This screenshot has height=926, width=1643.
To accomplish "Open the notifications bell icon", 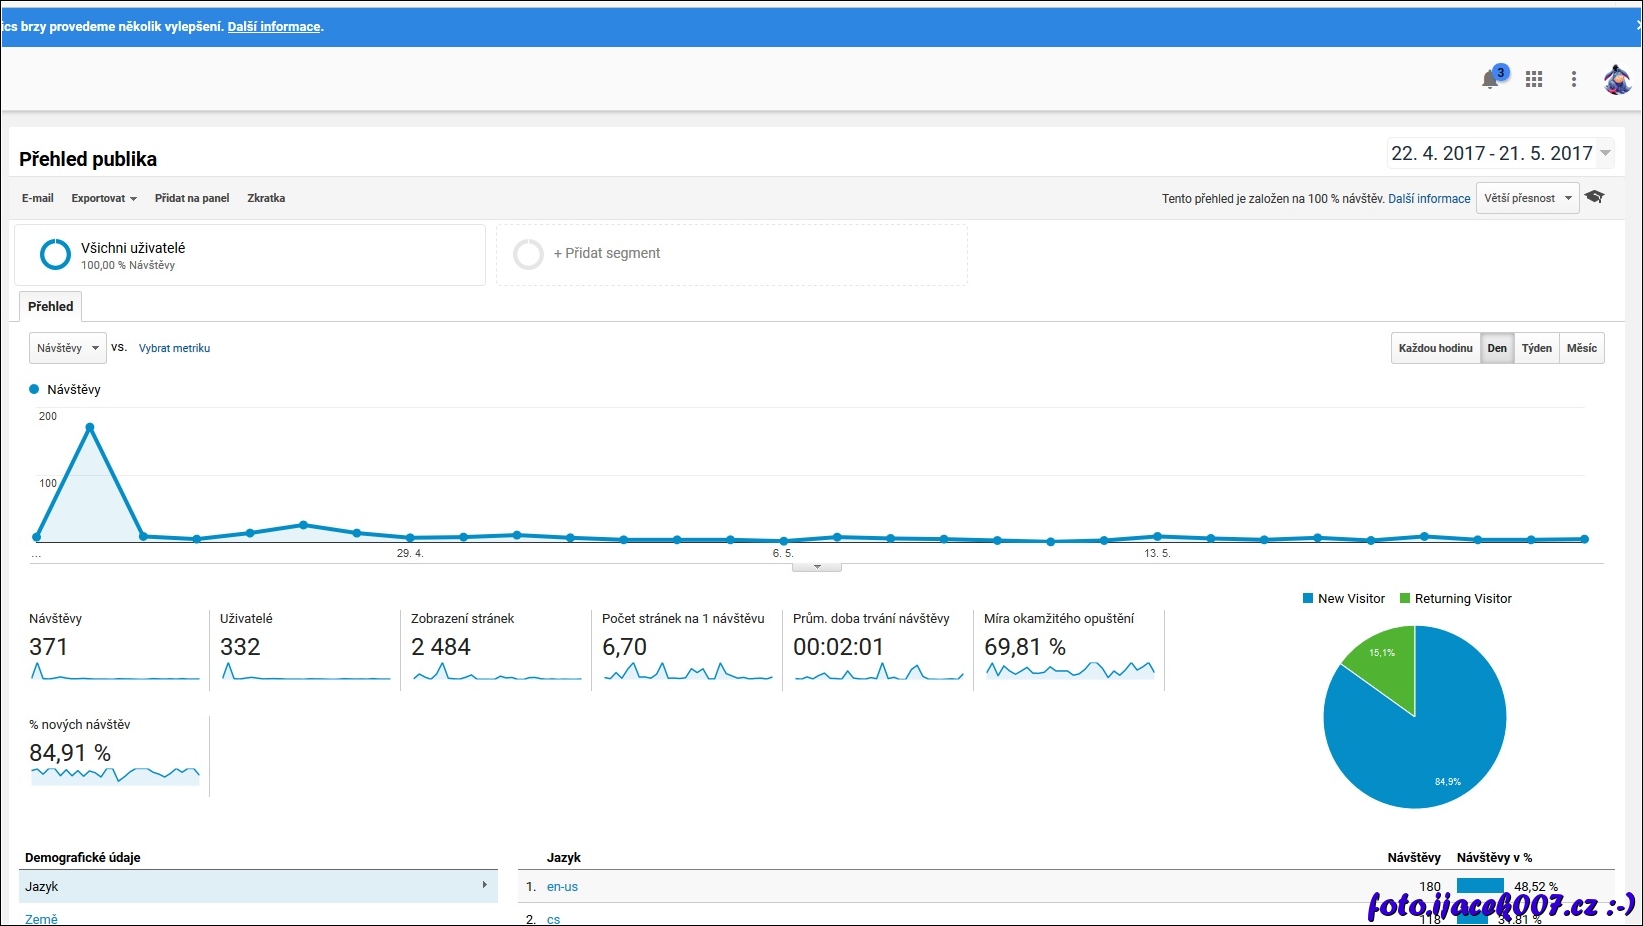I will [1491, 80].
